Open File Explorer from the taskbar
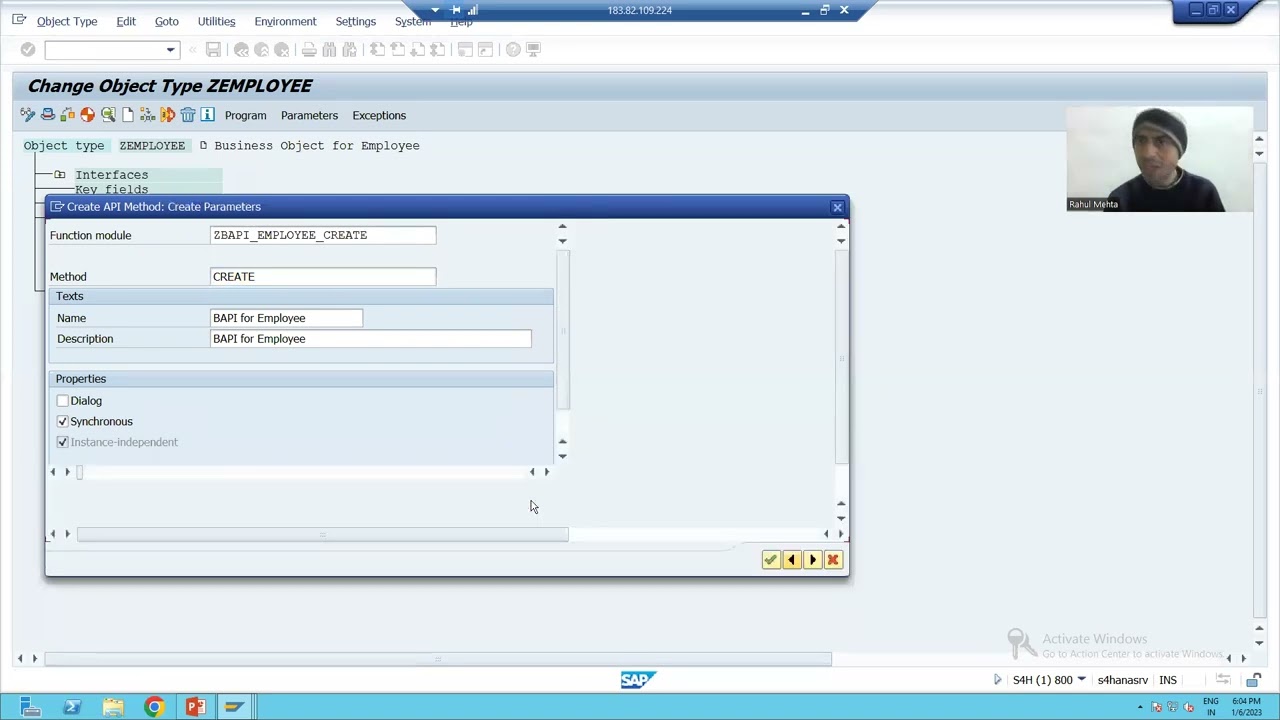Viewport: 1280px width, 720px height. [x=113, y=707]
